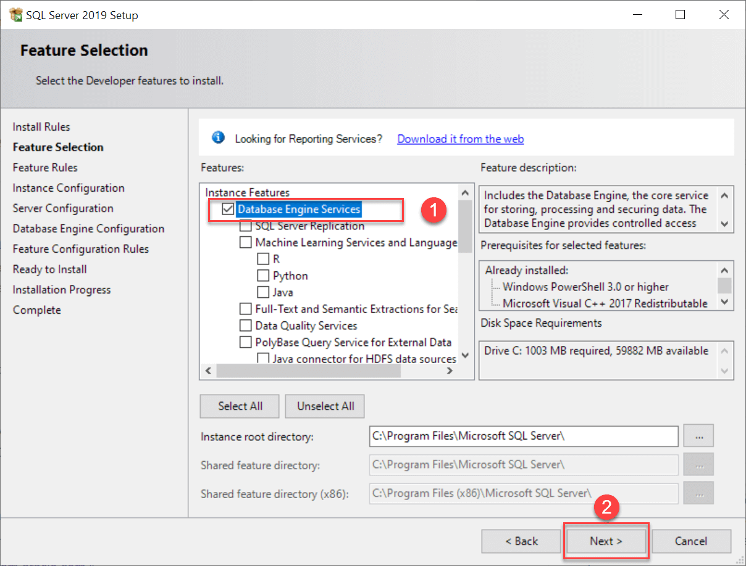Enable Machine Learning Services and Language checkbox
747x566 pixels.
point(245,243)
